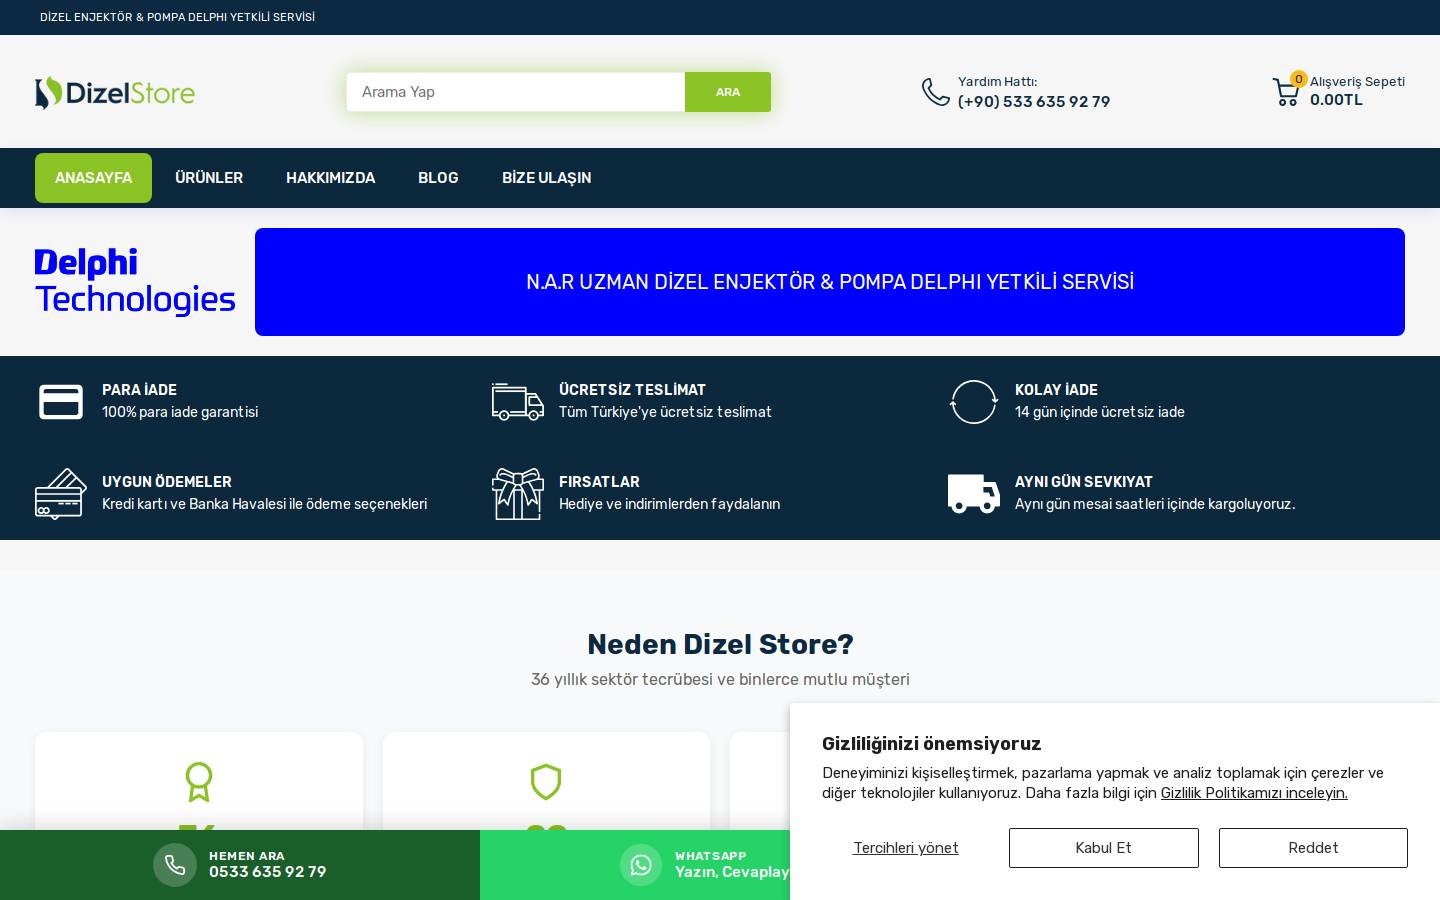Click the WhatsApp Yazın, Cevaplayalım bar

tap(635, 865)
